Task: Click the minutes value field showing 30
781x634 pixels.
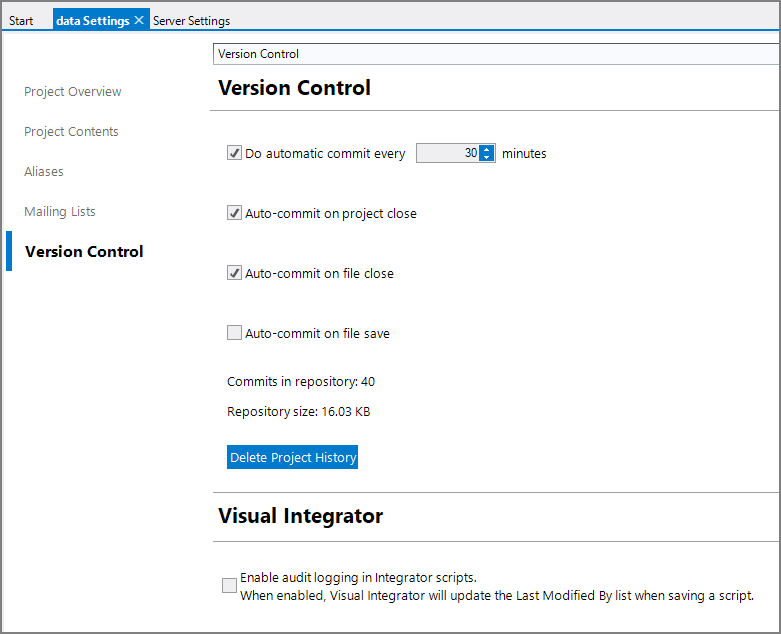Action: pos(448,153)
